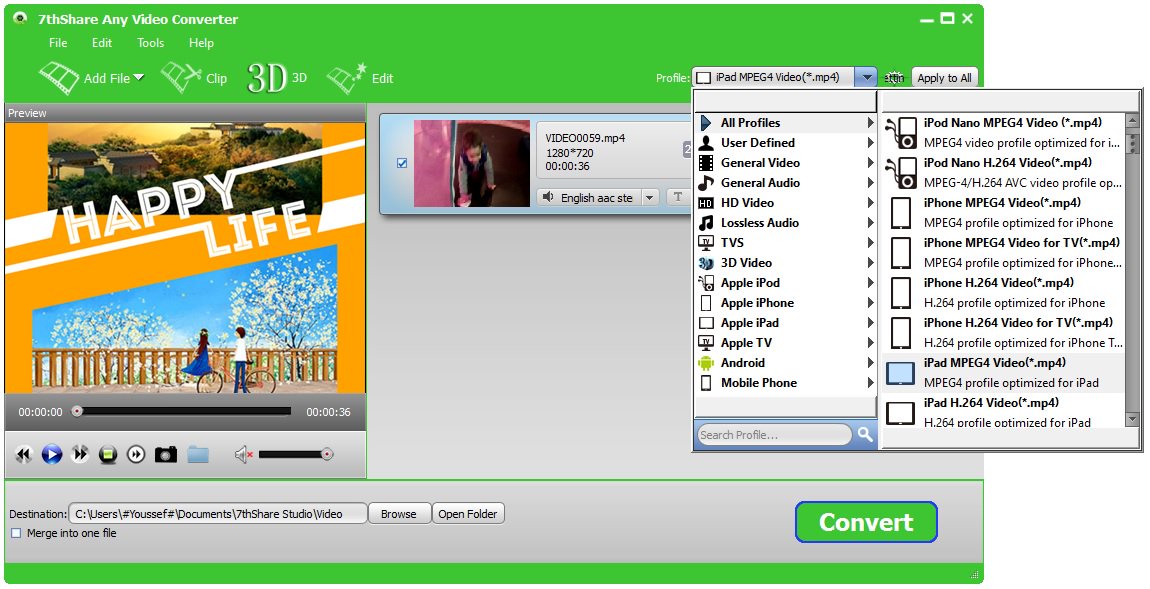Select iPhone MPEG4 Video for TV profile
Image resolution: width=1150 pixels, height=589 pixels.
[1003, 252]
